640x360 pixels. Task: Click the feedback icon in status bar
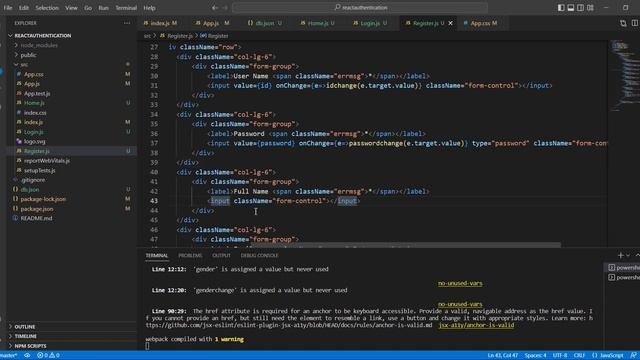pos(633,356)
